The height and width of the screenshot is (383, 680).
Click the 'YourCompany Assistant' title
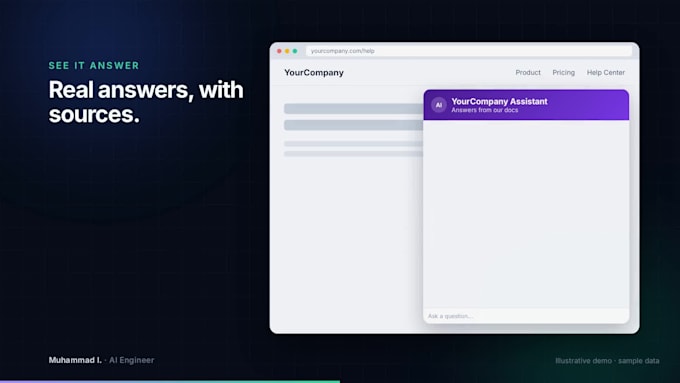tap(499, 101)
